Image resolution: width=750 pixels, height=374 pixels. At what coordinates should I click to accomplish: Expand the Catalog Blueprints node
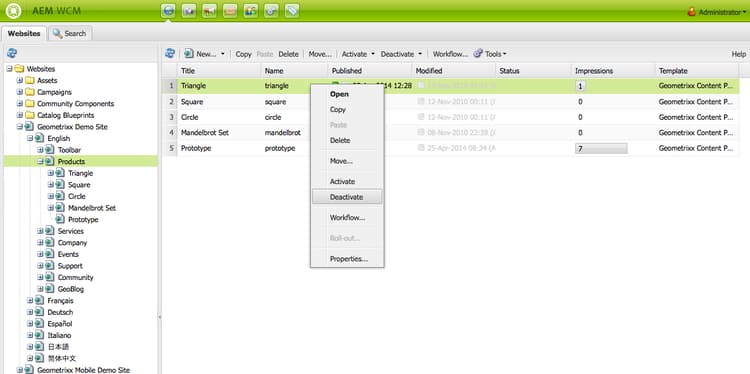20,115
